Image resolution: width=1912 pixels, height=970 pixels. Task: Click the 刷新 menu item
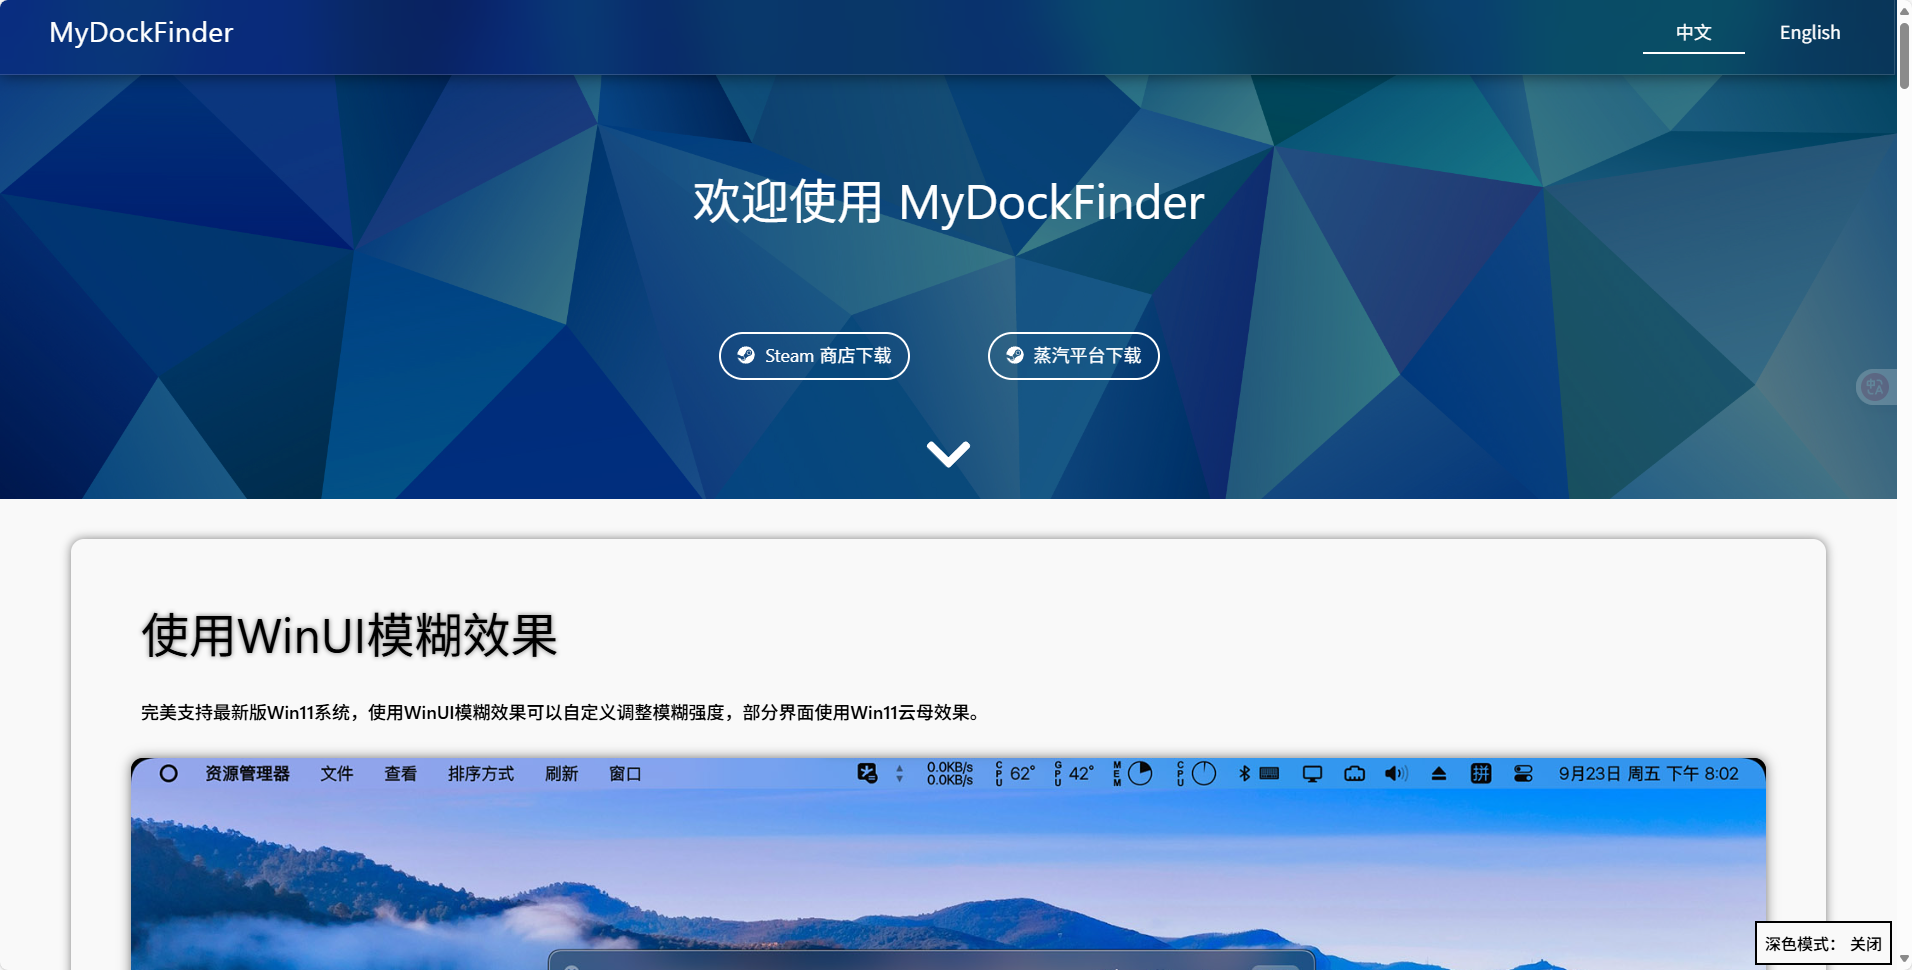click(562, 774)
